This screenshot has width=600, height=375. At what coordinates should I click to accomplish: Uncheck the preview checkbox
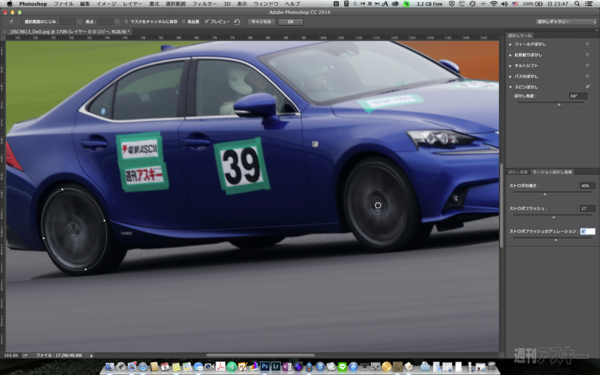(207, 22)
